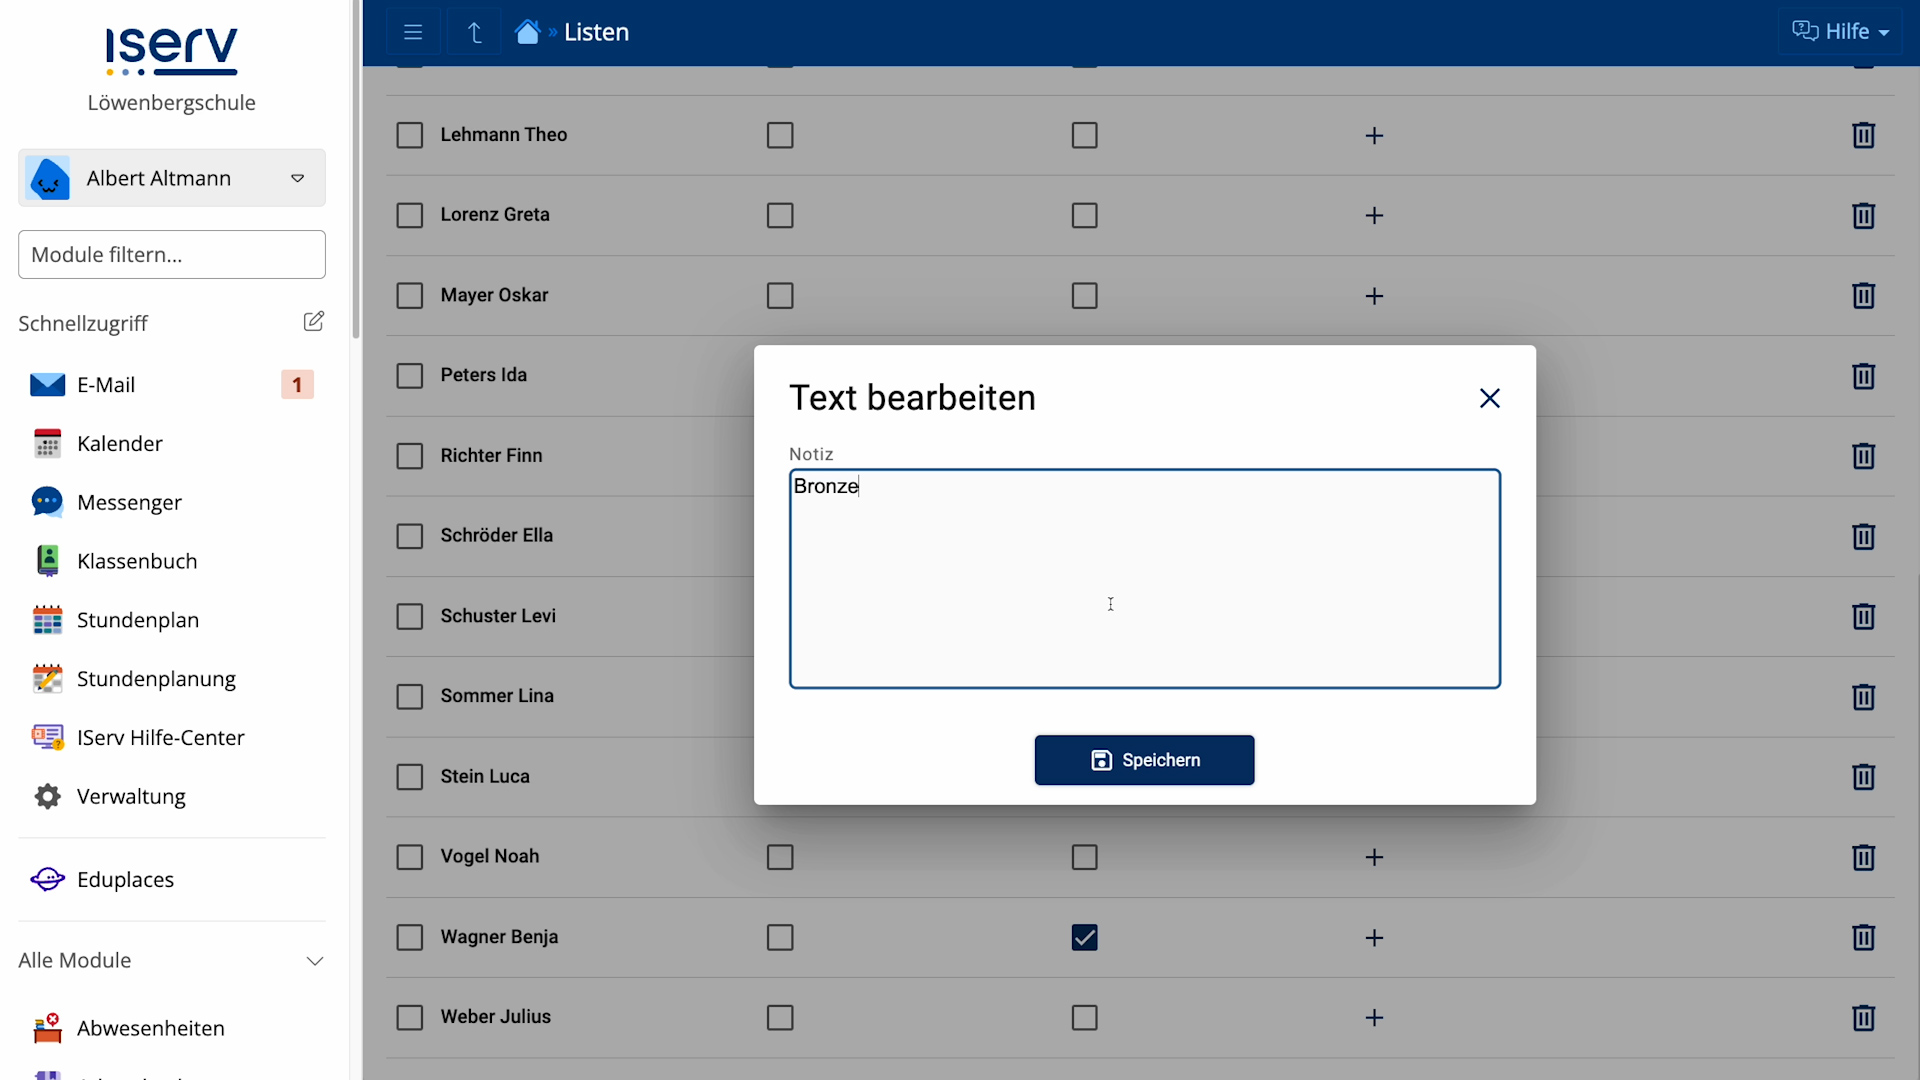Screen dimensions: 1920x1080
Task: Tick the row checkbox for Peters Ida
Action: (410, 375)
